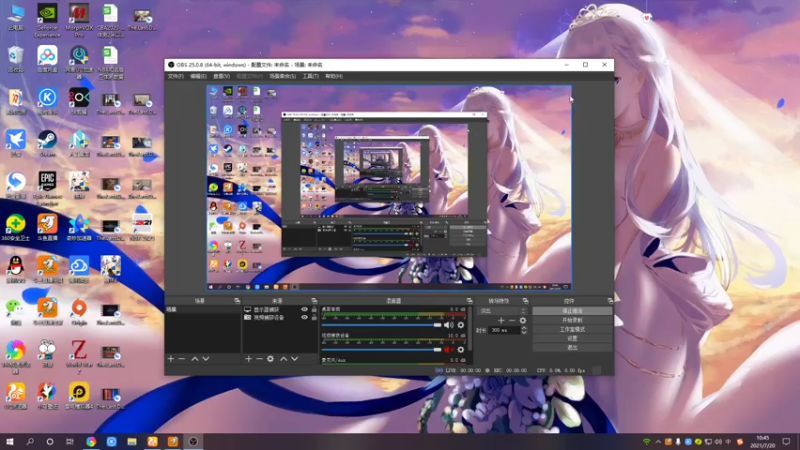Pop out the scenes dock panel
This screenshot has width=800, height=450.
click(x=237, y=301)
